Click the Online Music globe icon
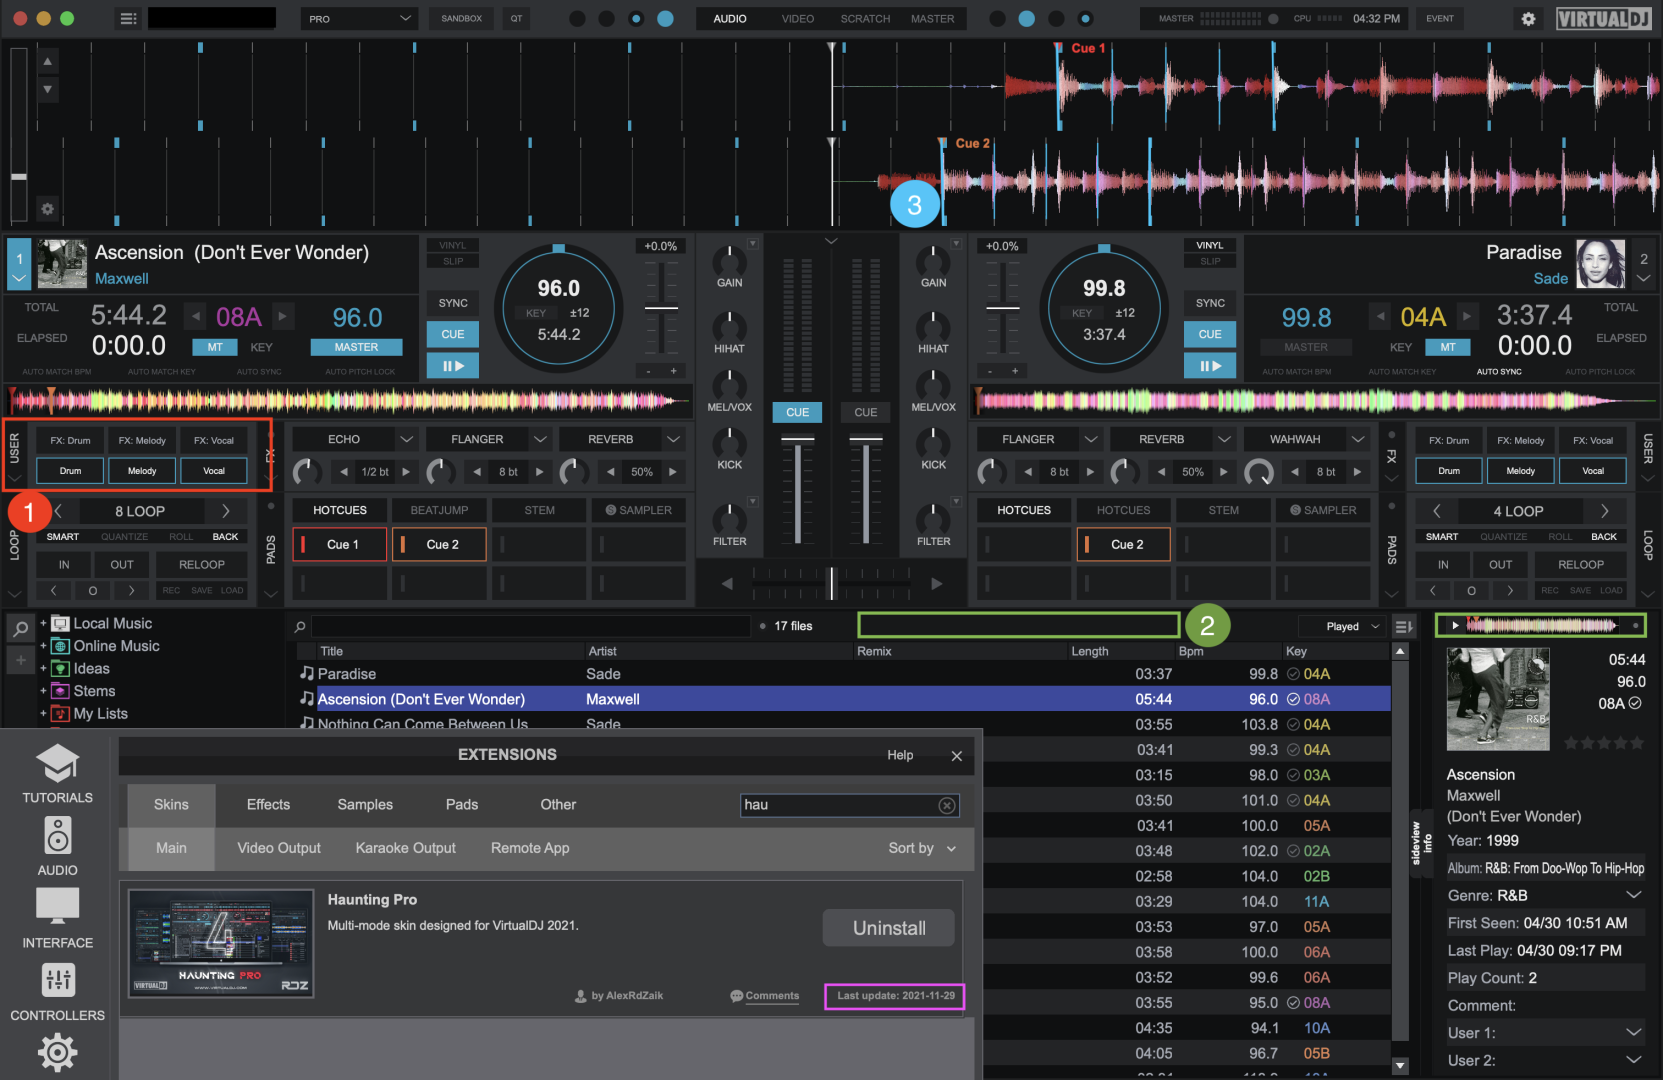Image resolution: width=1663 pixels, height=1080 pixels. tap(60, 646)
